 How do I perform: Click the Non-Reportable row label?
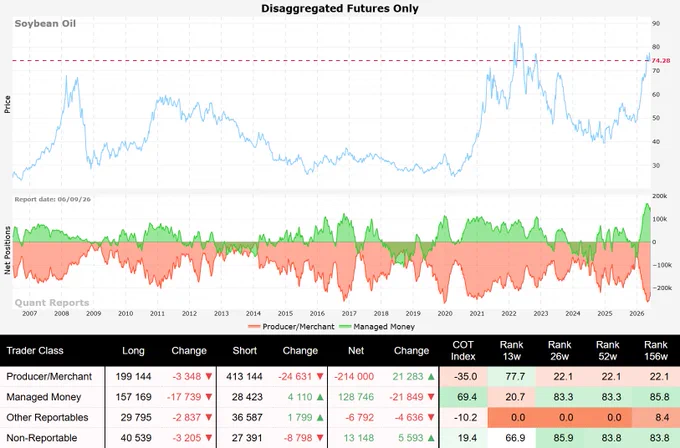click(x=42, y=438)
